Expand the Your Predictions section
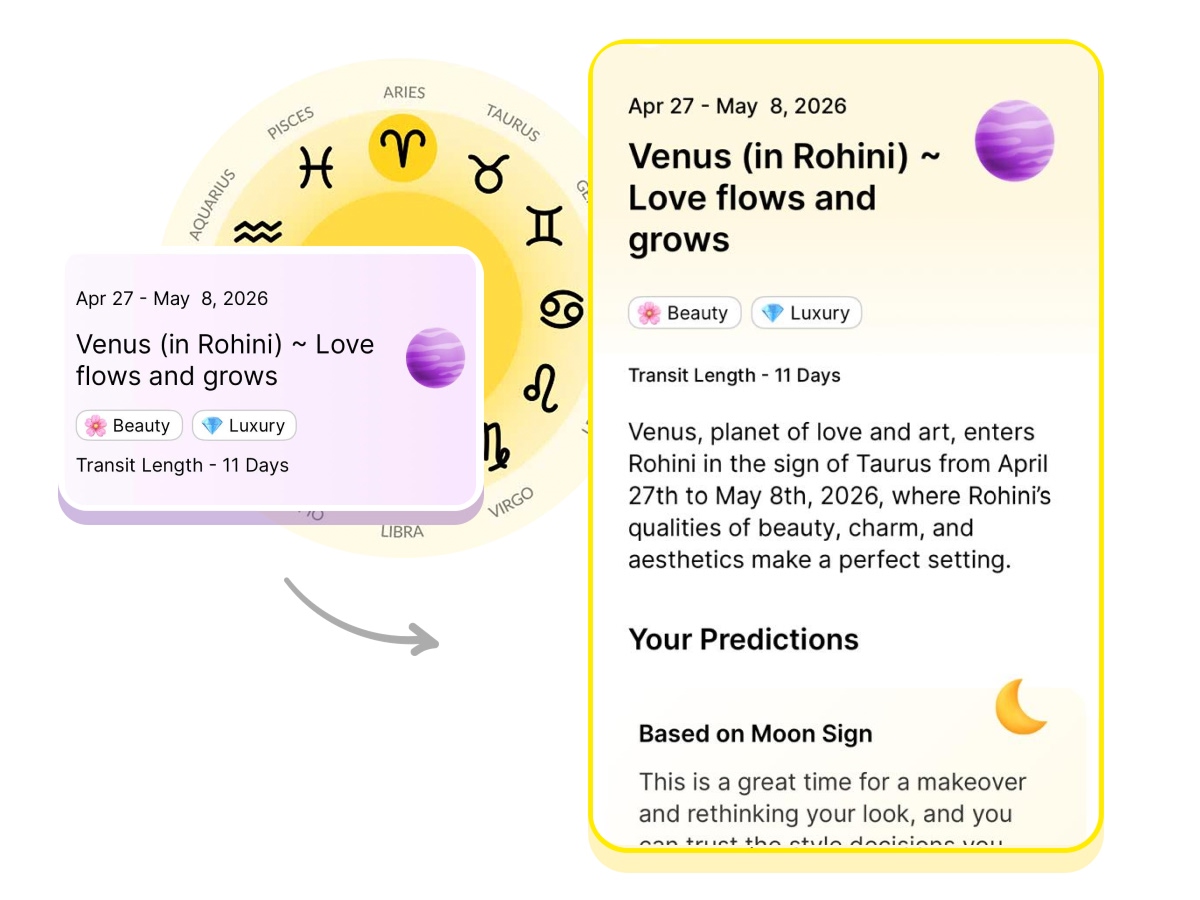The height and width of the screenshot is (900, 1200). (744, 639)
